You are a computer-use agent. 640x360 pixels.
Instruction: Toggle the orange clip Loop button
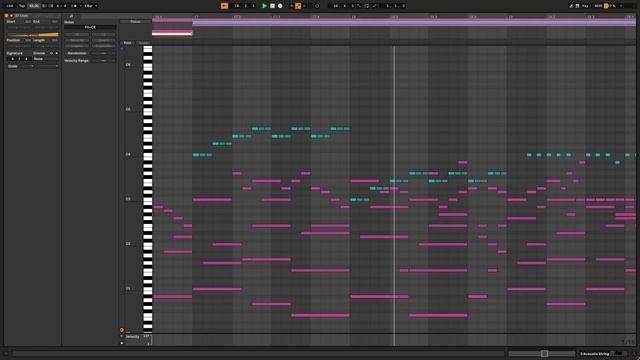point(32,35)
